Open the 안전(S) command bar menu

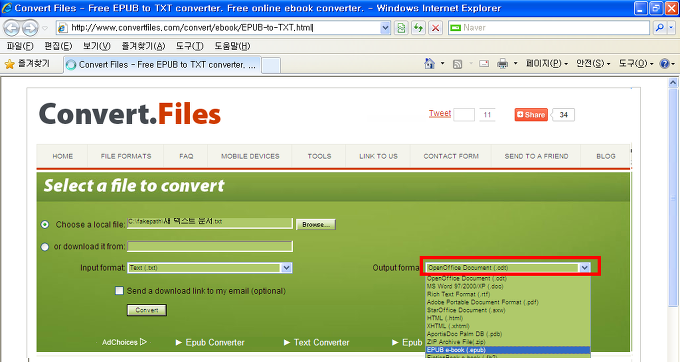point(593,64)
